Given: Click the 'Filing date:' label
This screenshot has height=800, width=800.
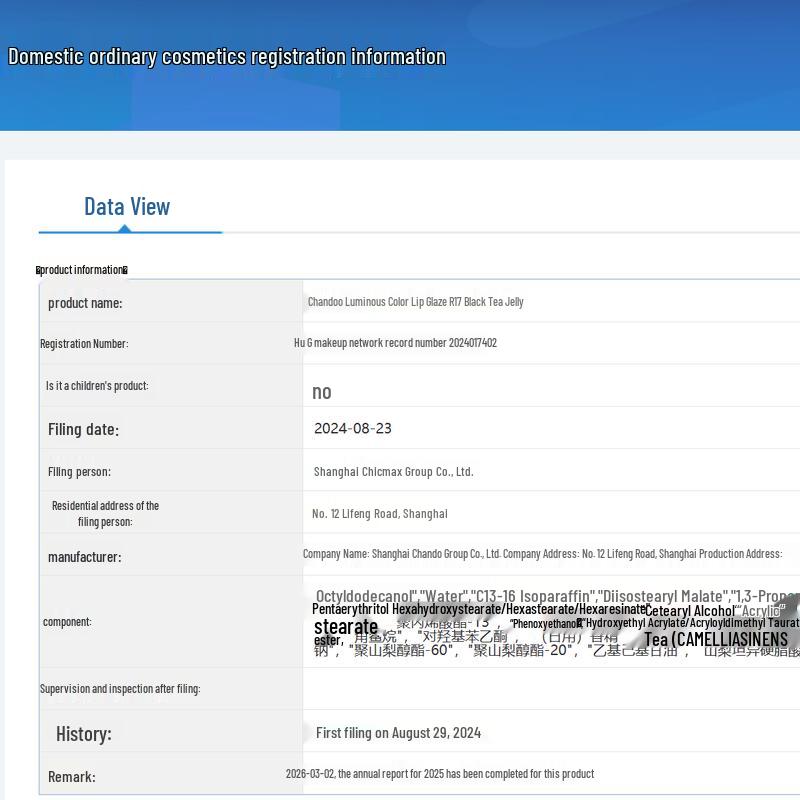Looking at the screenshot, I should pos(83,430).
